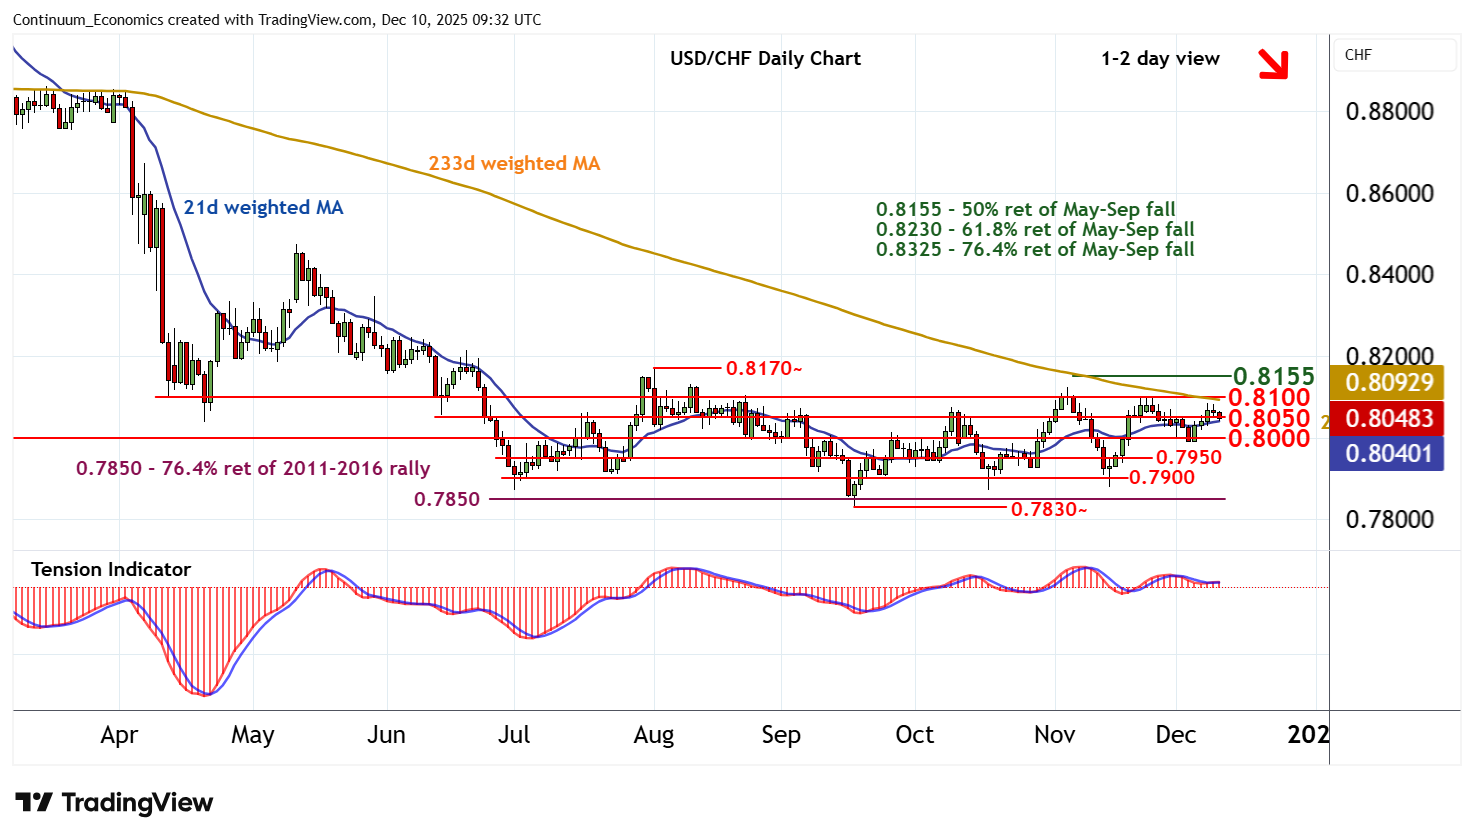Viewport: 1474px width, 840px height.
Task: Click the red downward trend arrow
Action: pos(1273,64)
